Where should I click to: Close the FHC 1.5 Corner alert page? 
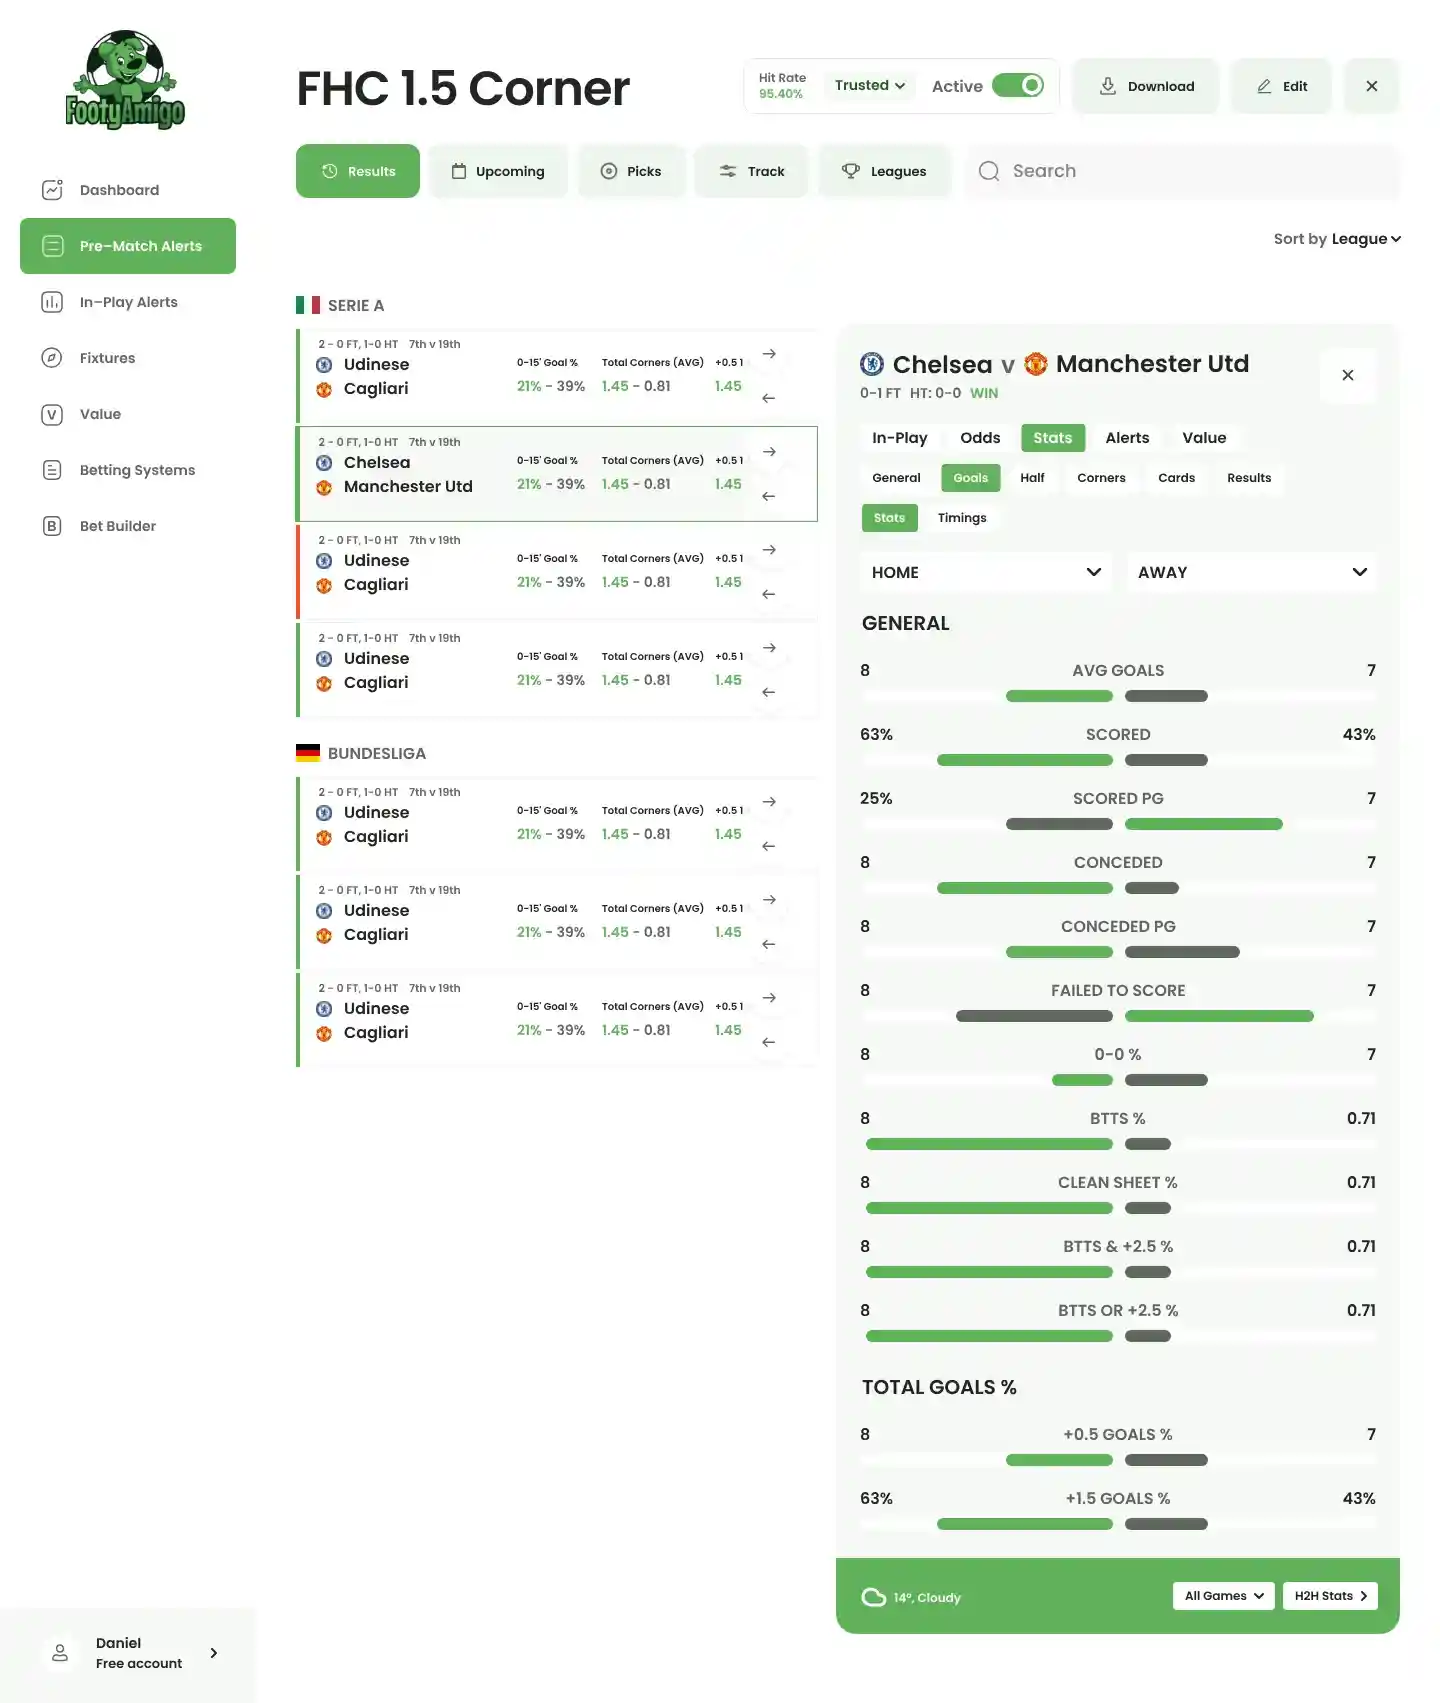1372,86
